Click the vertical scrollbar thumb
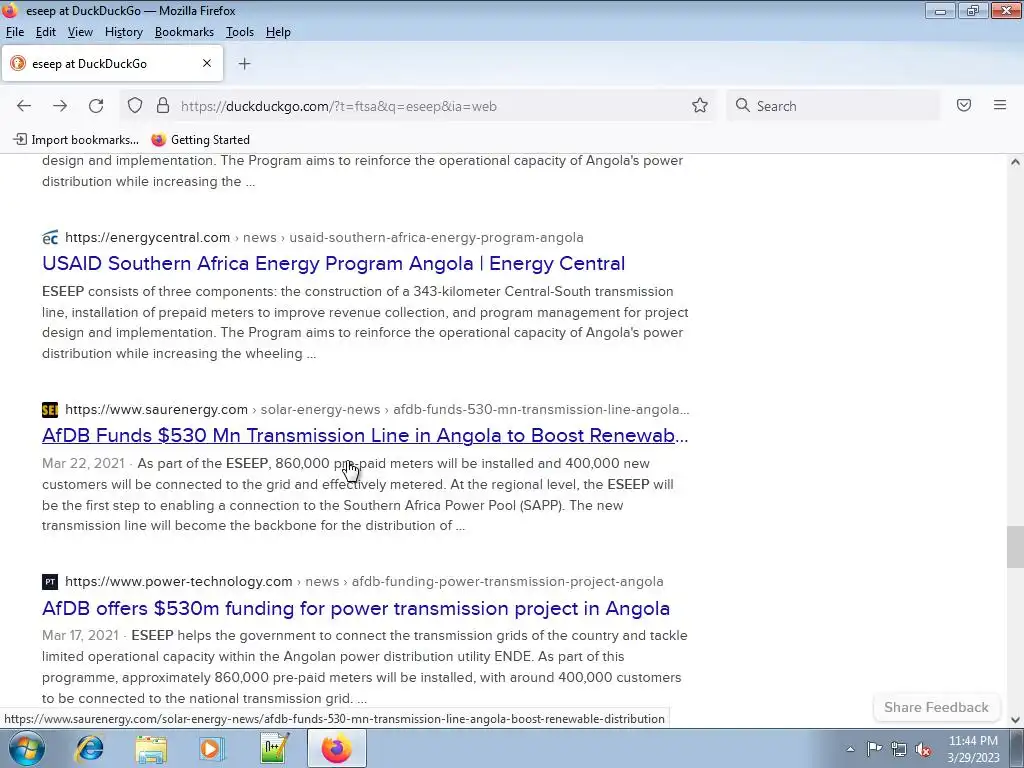Screen dimensions: 1024x768 click(1015, 547)
